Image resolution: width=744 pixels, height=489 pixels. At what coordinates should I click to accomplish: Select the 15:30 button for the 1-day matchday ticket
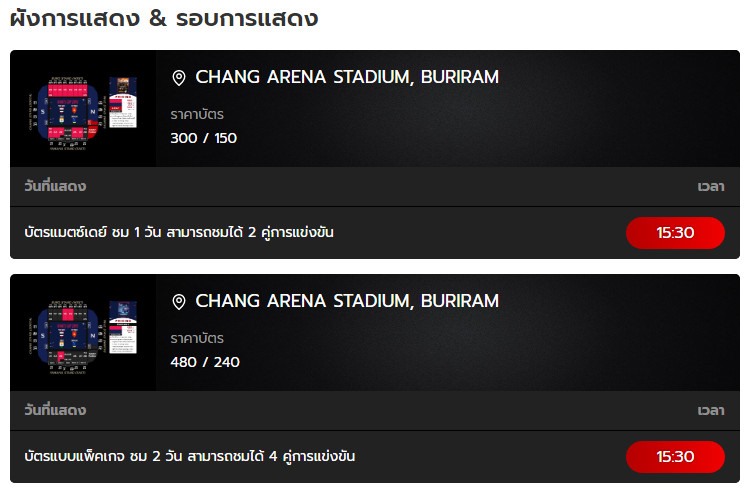click(x=675, y=232)
